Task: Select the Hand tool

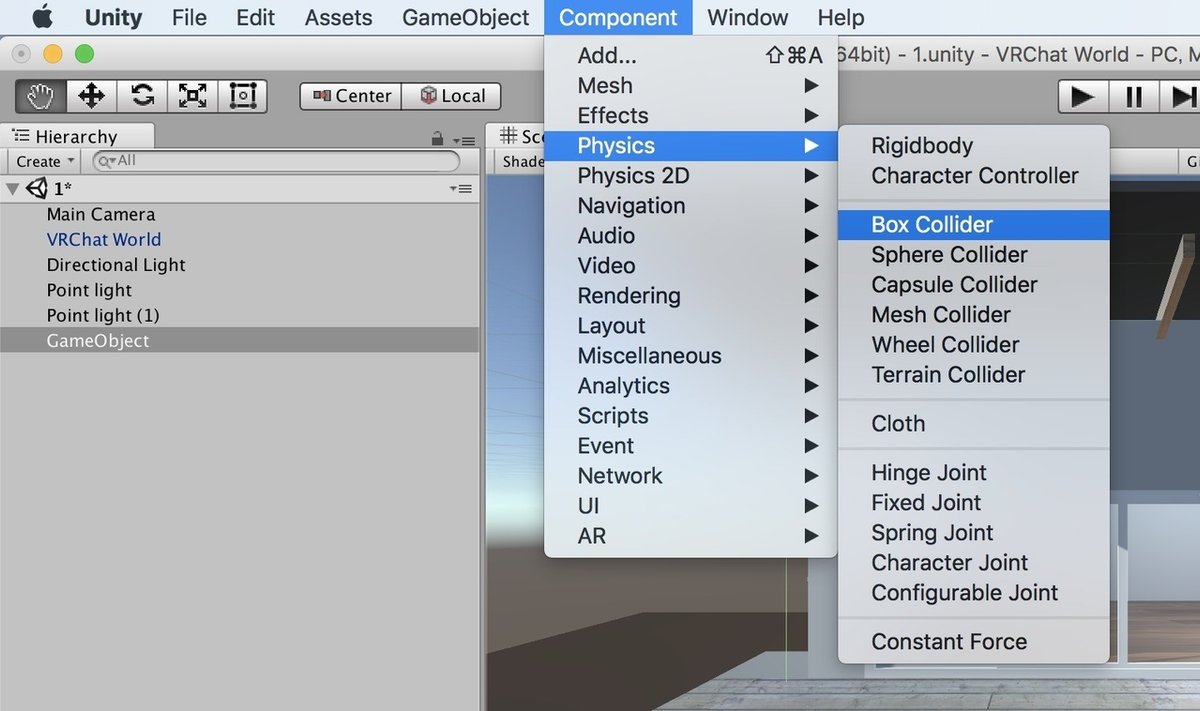Action: tap(41, 96)
